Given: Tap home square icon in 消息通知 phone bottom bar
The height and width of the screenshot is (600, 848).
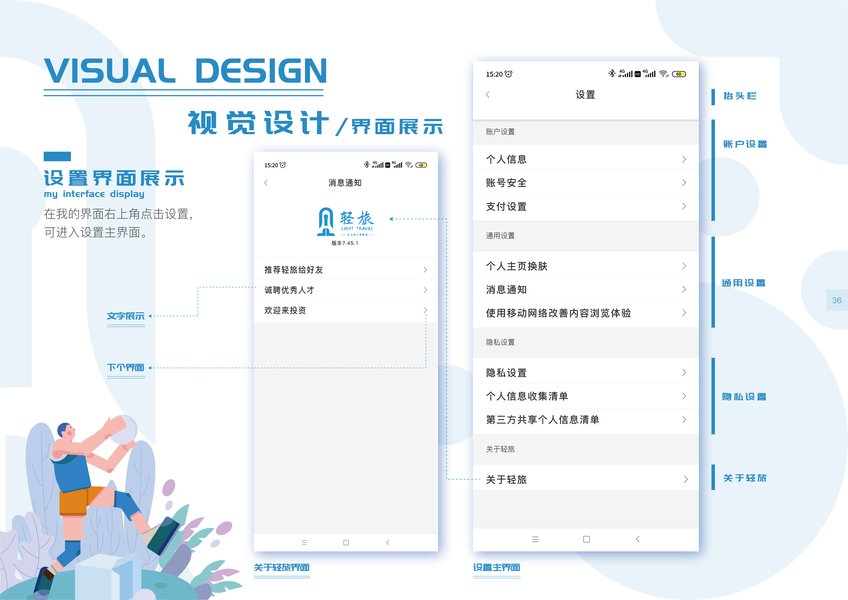Looking at the screenshot, I should click(346, 542).
